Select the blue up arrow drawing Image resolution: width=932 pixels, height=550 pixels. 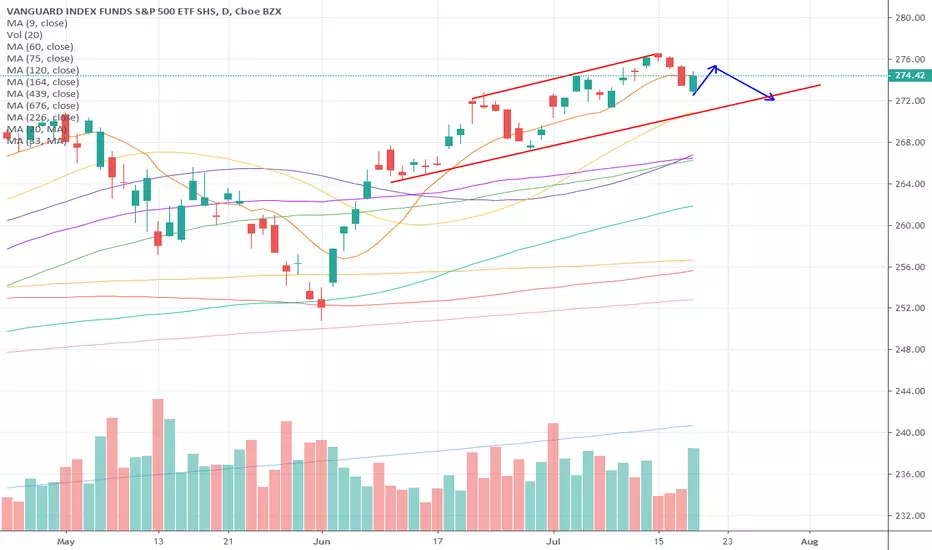(x=705, y=80)
